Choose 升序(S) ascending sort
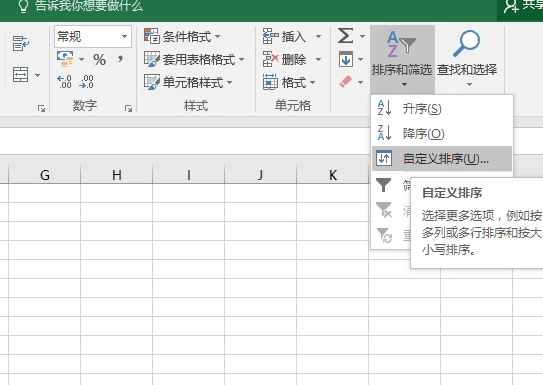The height and width of the screenshot is (385, 543). [442, 109]
